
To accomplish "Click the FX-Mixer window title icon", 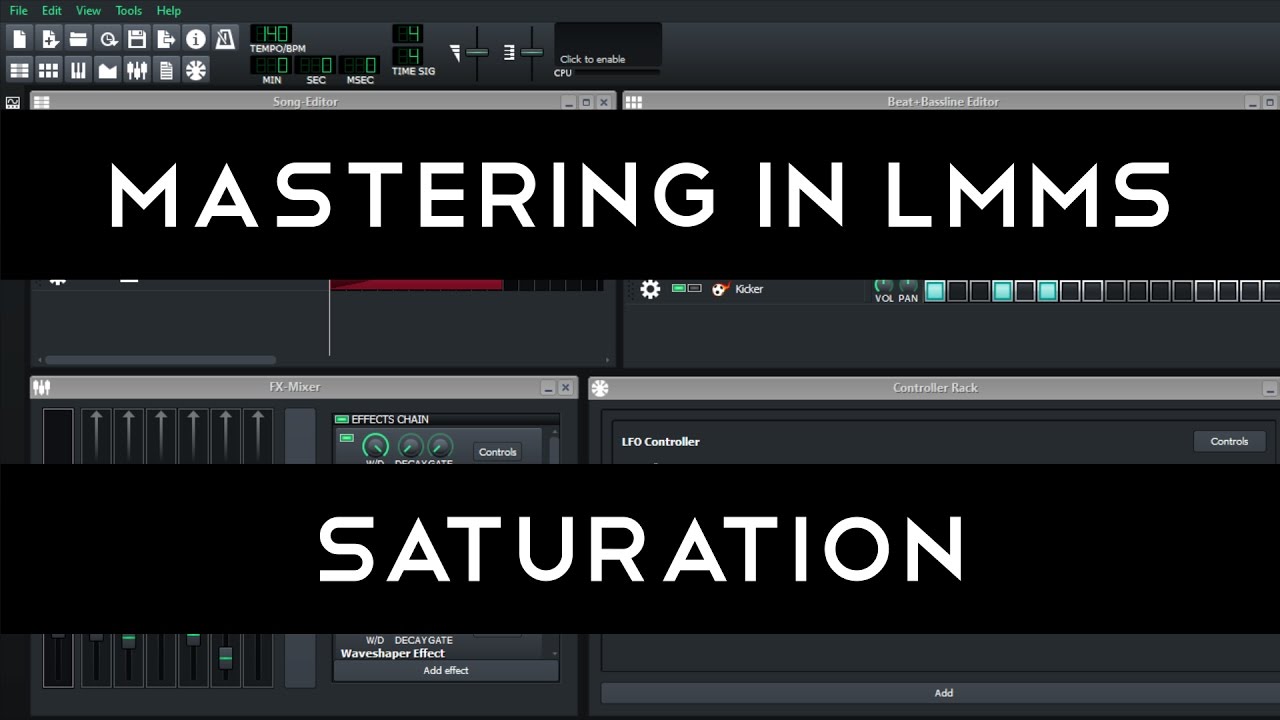I will click(x=42, y=387).
